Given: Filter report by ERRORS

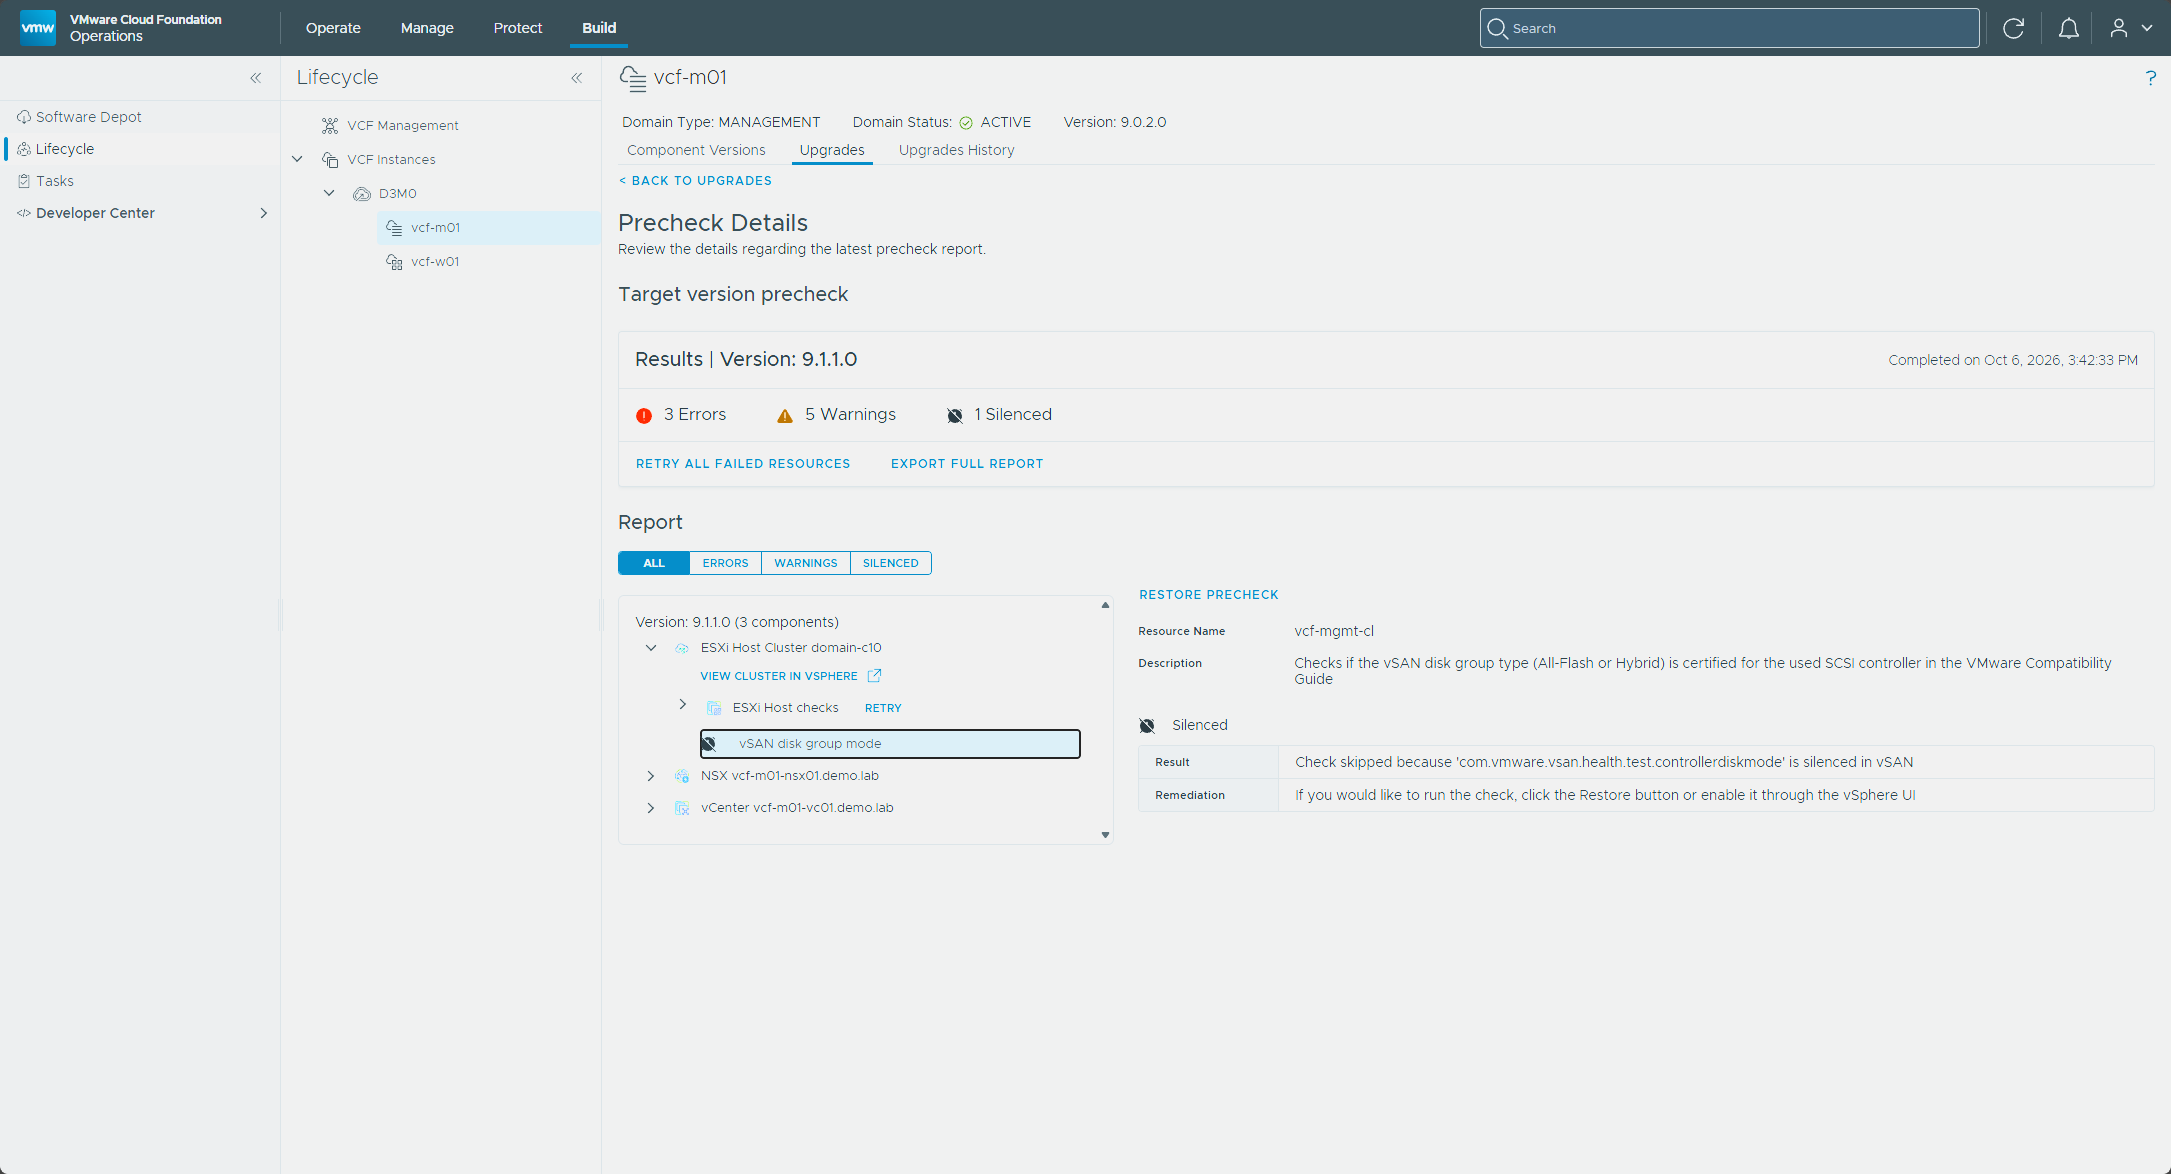Looking at the screenshot, I should click(725, 563).
